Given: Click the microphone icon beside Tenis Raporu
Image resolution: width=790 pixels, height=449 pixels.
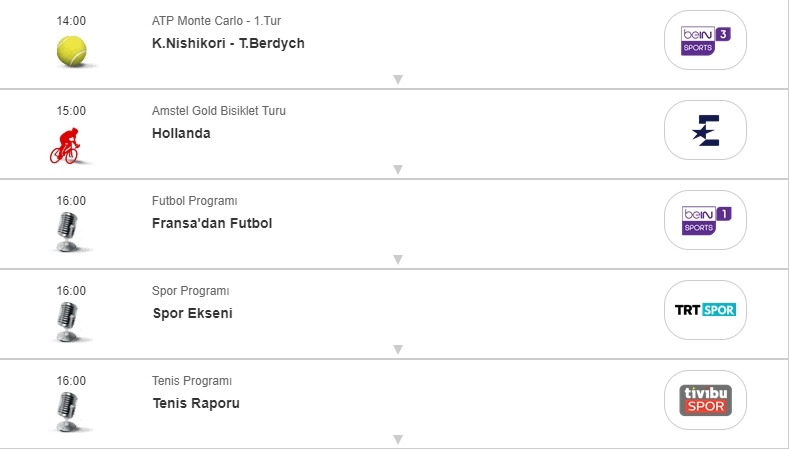Looking at the screenshot, I should [x=67, y=412].
